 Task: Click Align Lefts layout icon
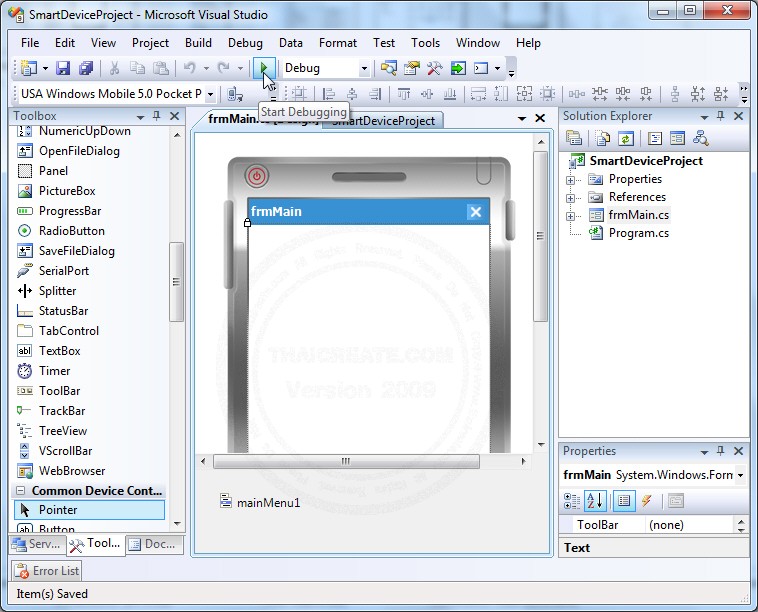[329, 94]
